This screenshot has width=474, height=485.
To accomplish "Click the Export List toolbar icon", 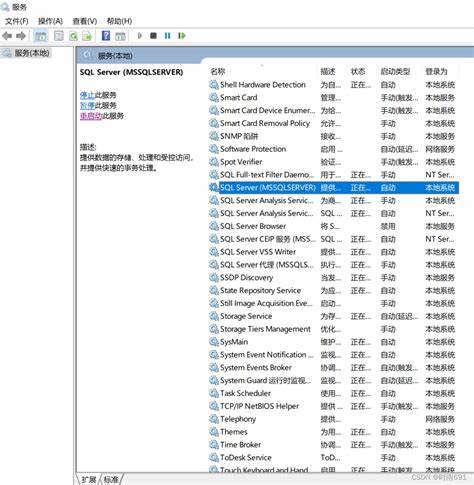I will [87, 36].
